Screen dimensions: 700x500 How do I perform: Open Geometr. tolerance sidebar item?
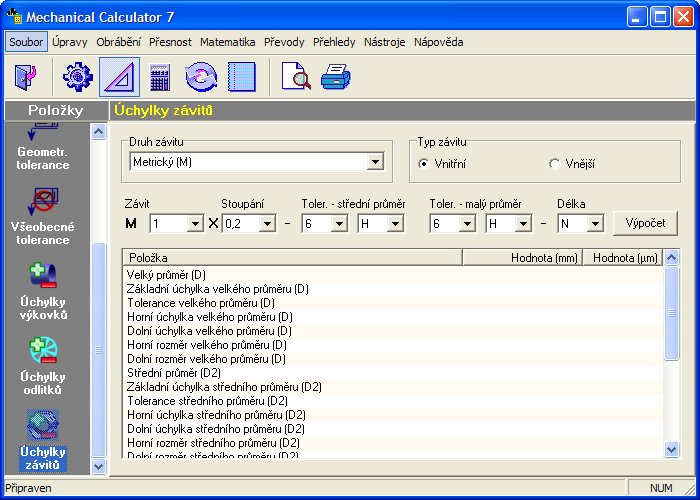pos(42,147)
